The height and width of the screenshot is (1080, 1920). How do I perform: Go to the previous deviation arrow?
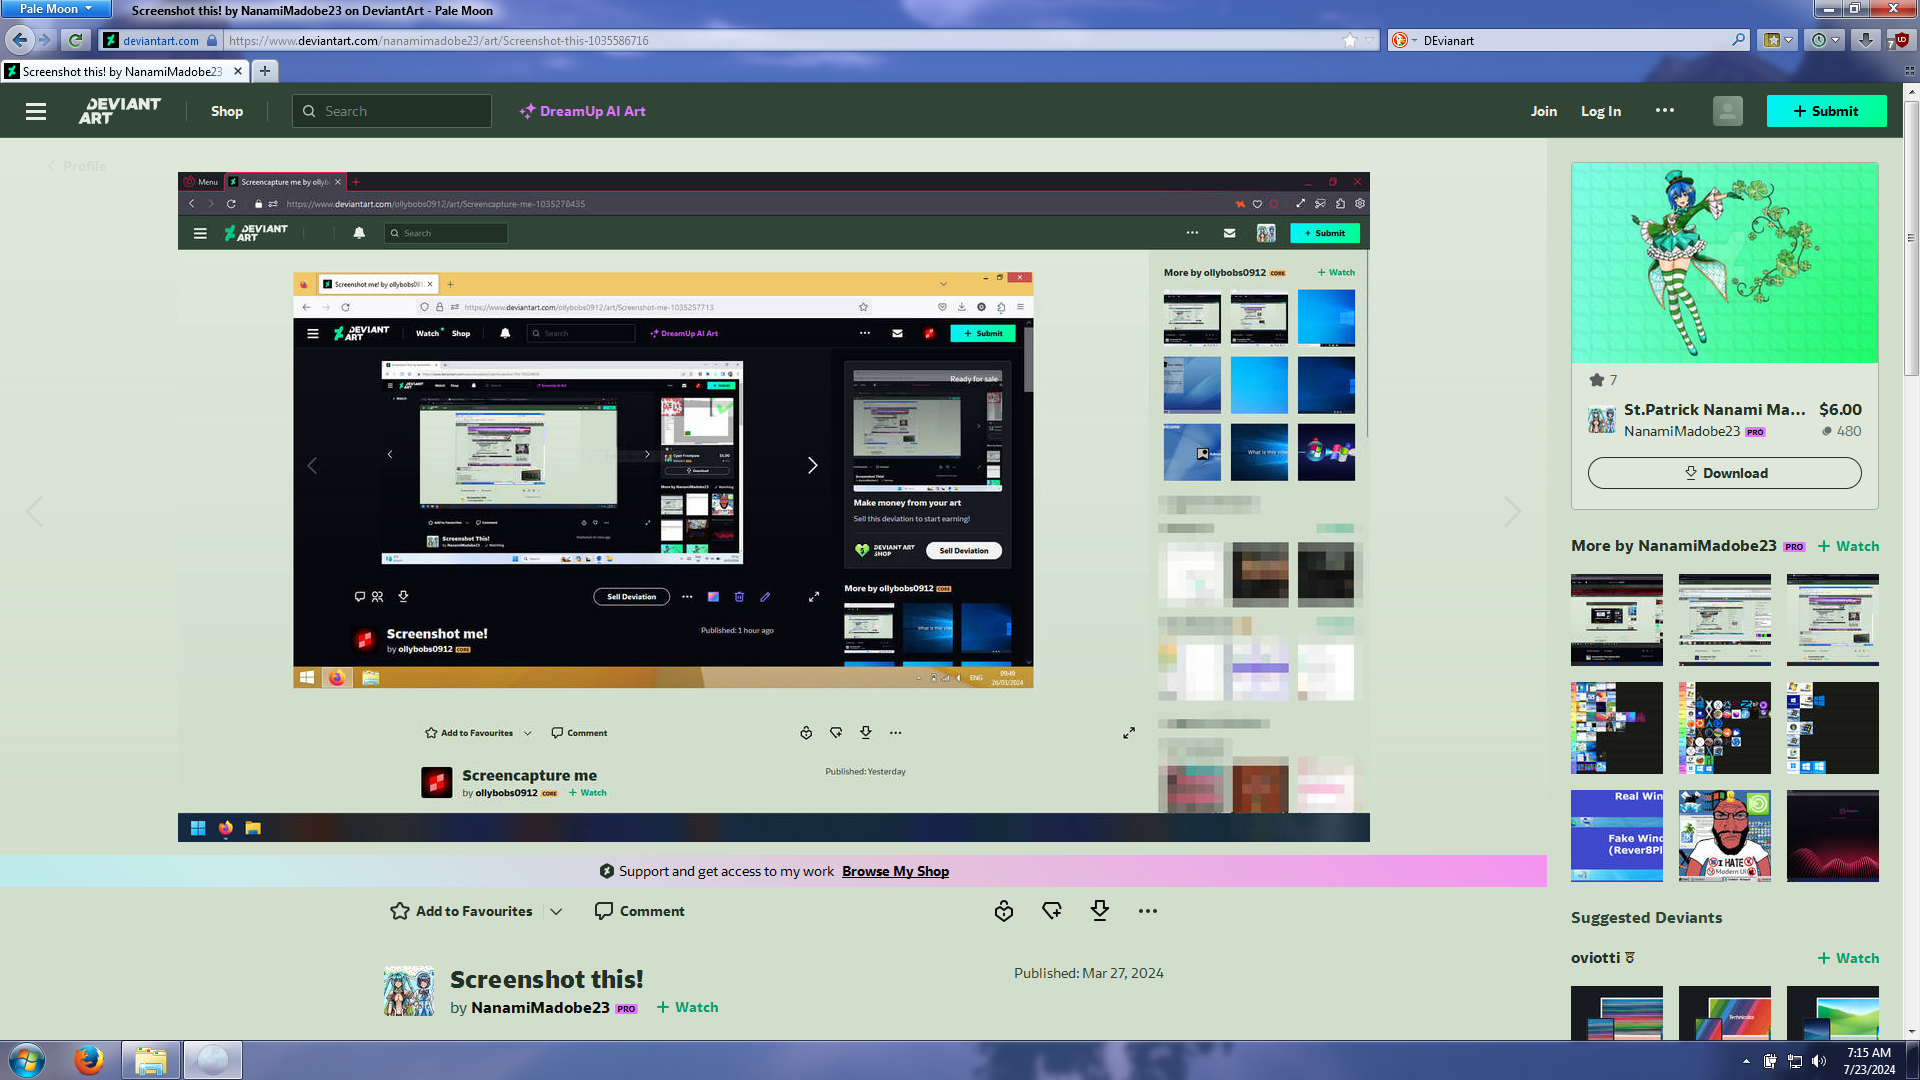34,511
